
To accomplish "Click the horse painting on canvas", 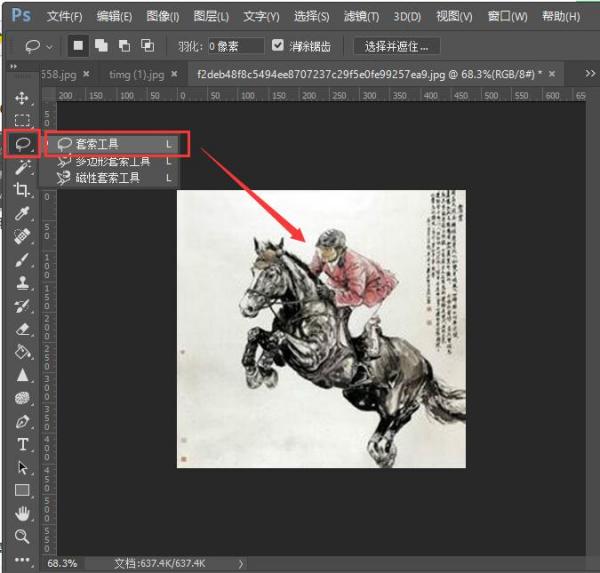I will point(321,329).
